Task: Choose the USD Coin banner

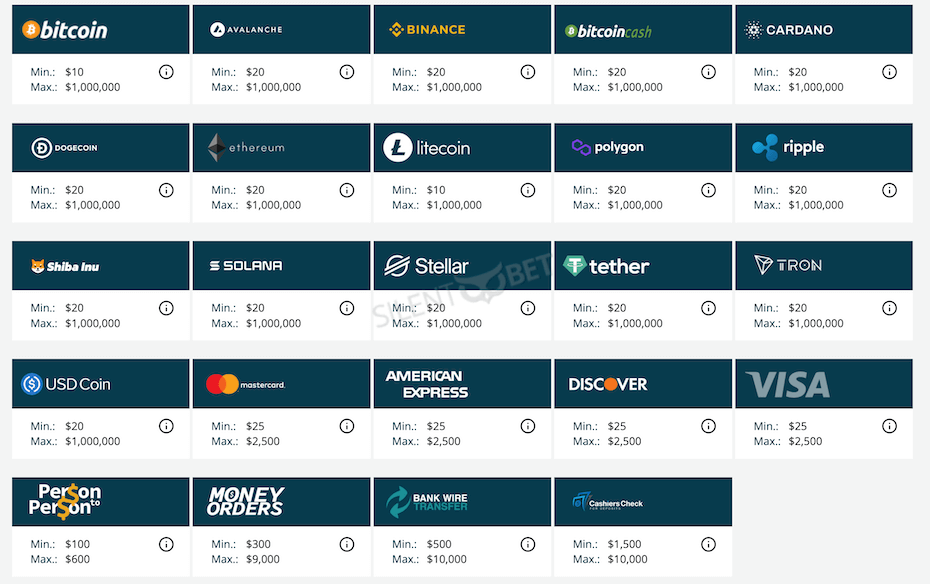Action: point(100,384)
